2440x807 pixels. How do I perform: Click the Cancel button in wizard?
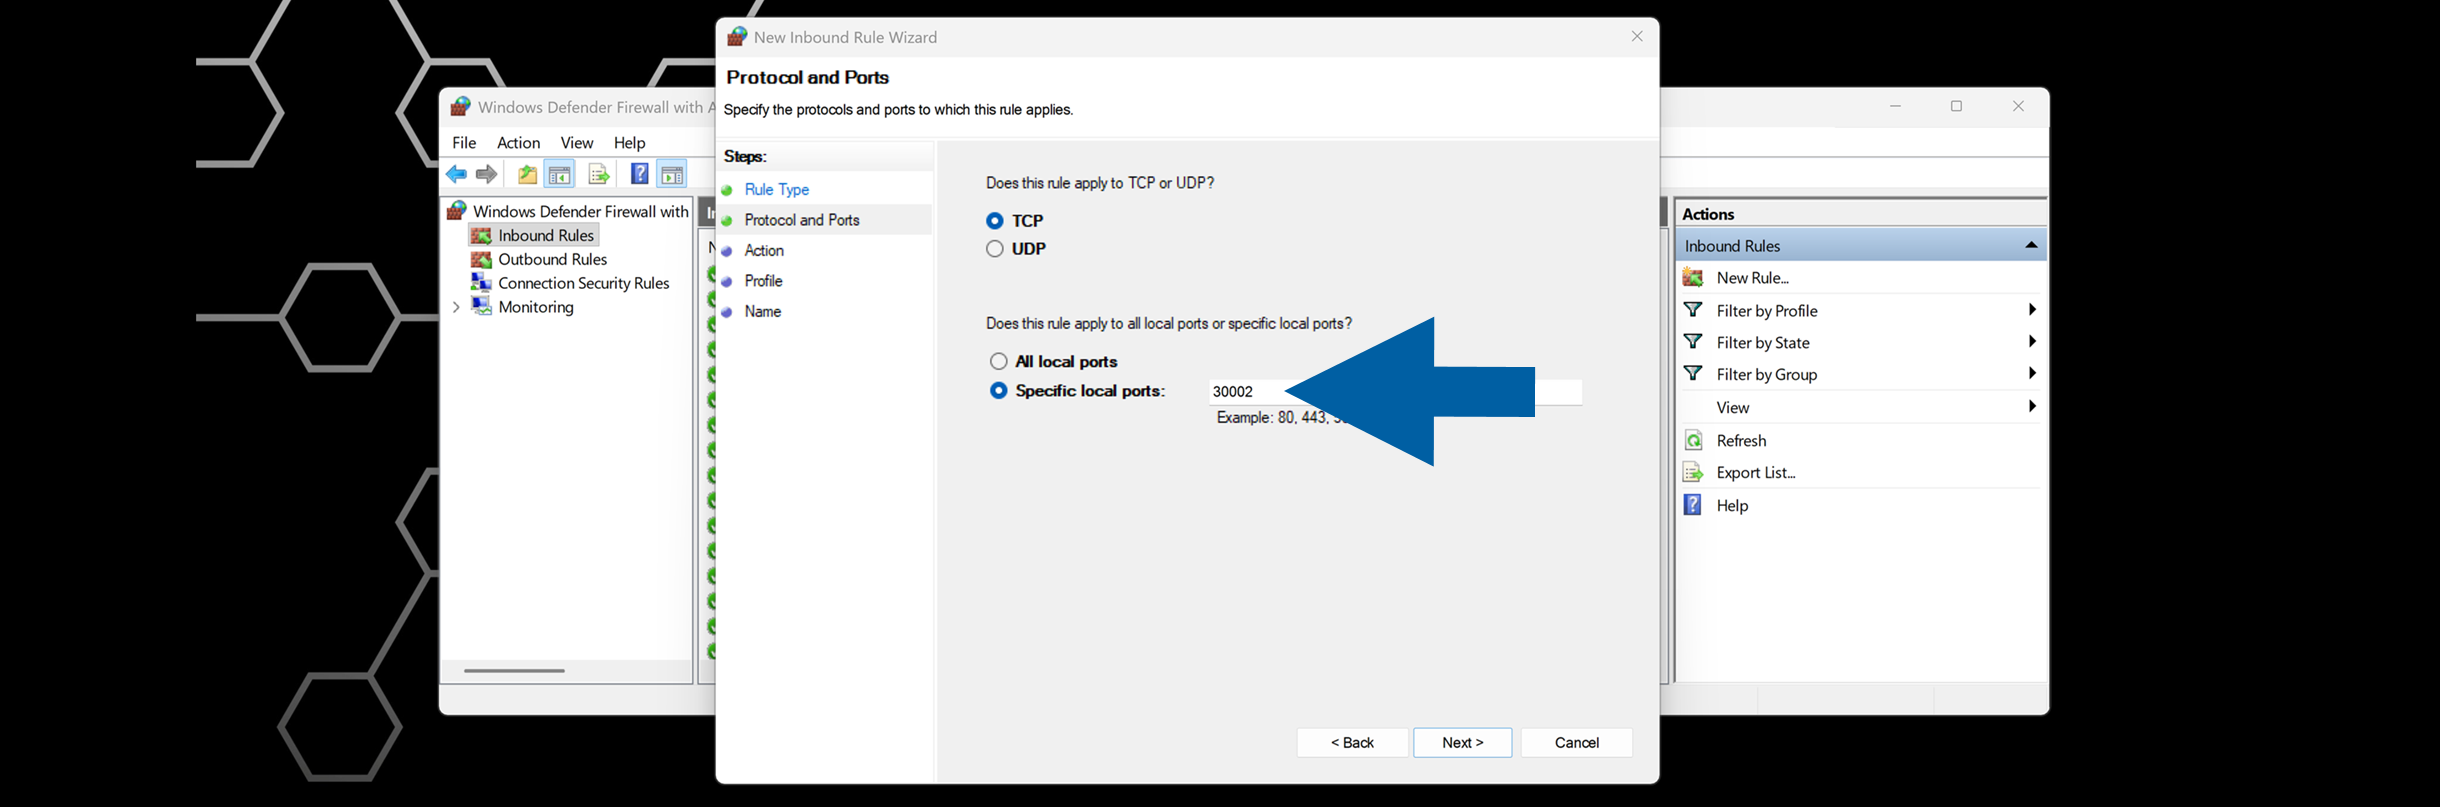[1576, 742]
